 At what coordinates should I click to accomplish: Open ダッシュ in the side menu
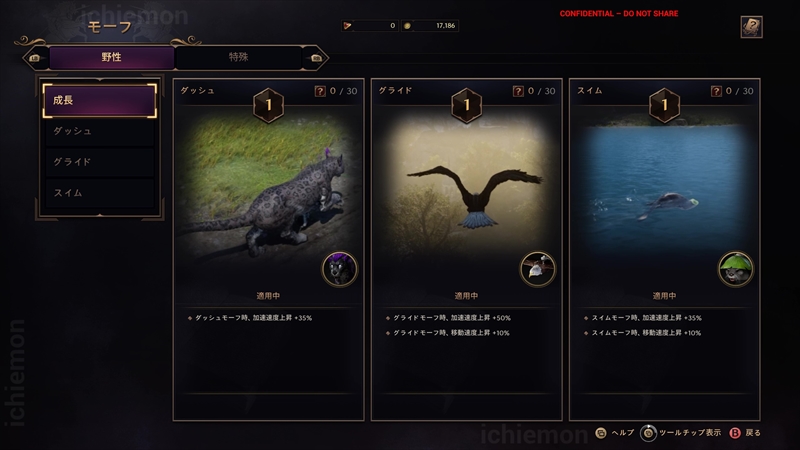tap(99, 131)
